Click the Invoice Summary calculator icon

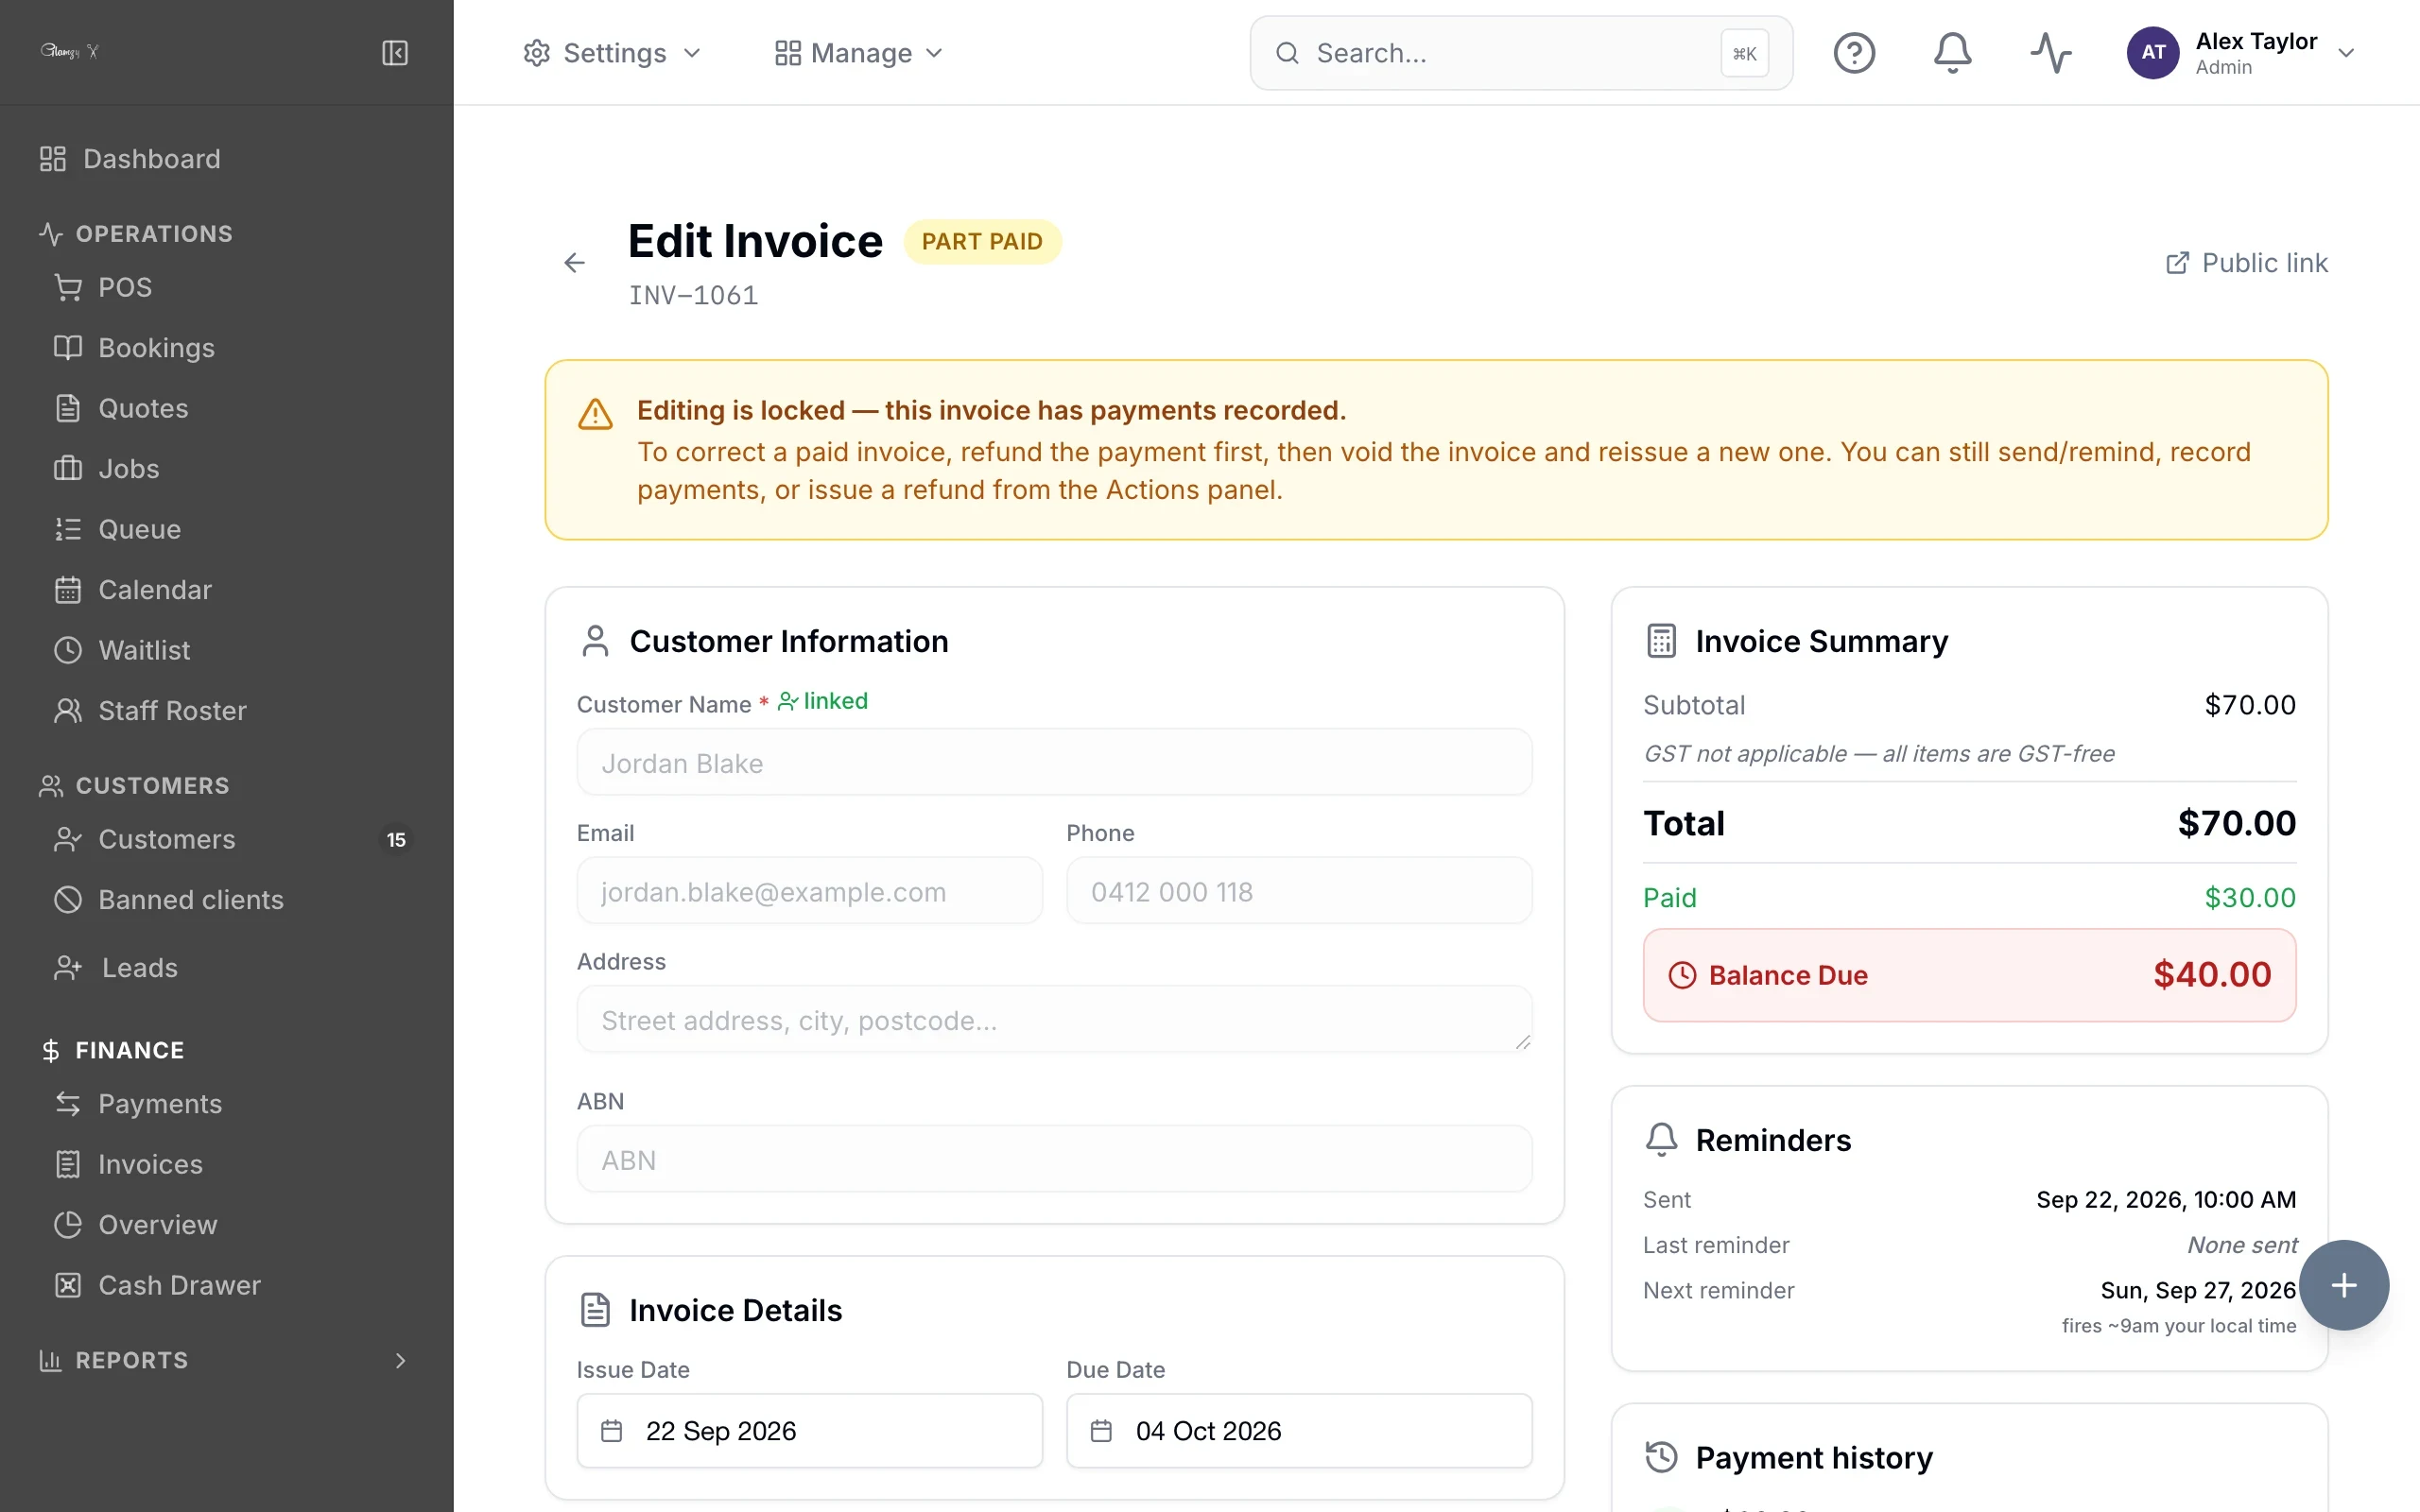(1661, 641)
